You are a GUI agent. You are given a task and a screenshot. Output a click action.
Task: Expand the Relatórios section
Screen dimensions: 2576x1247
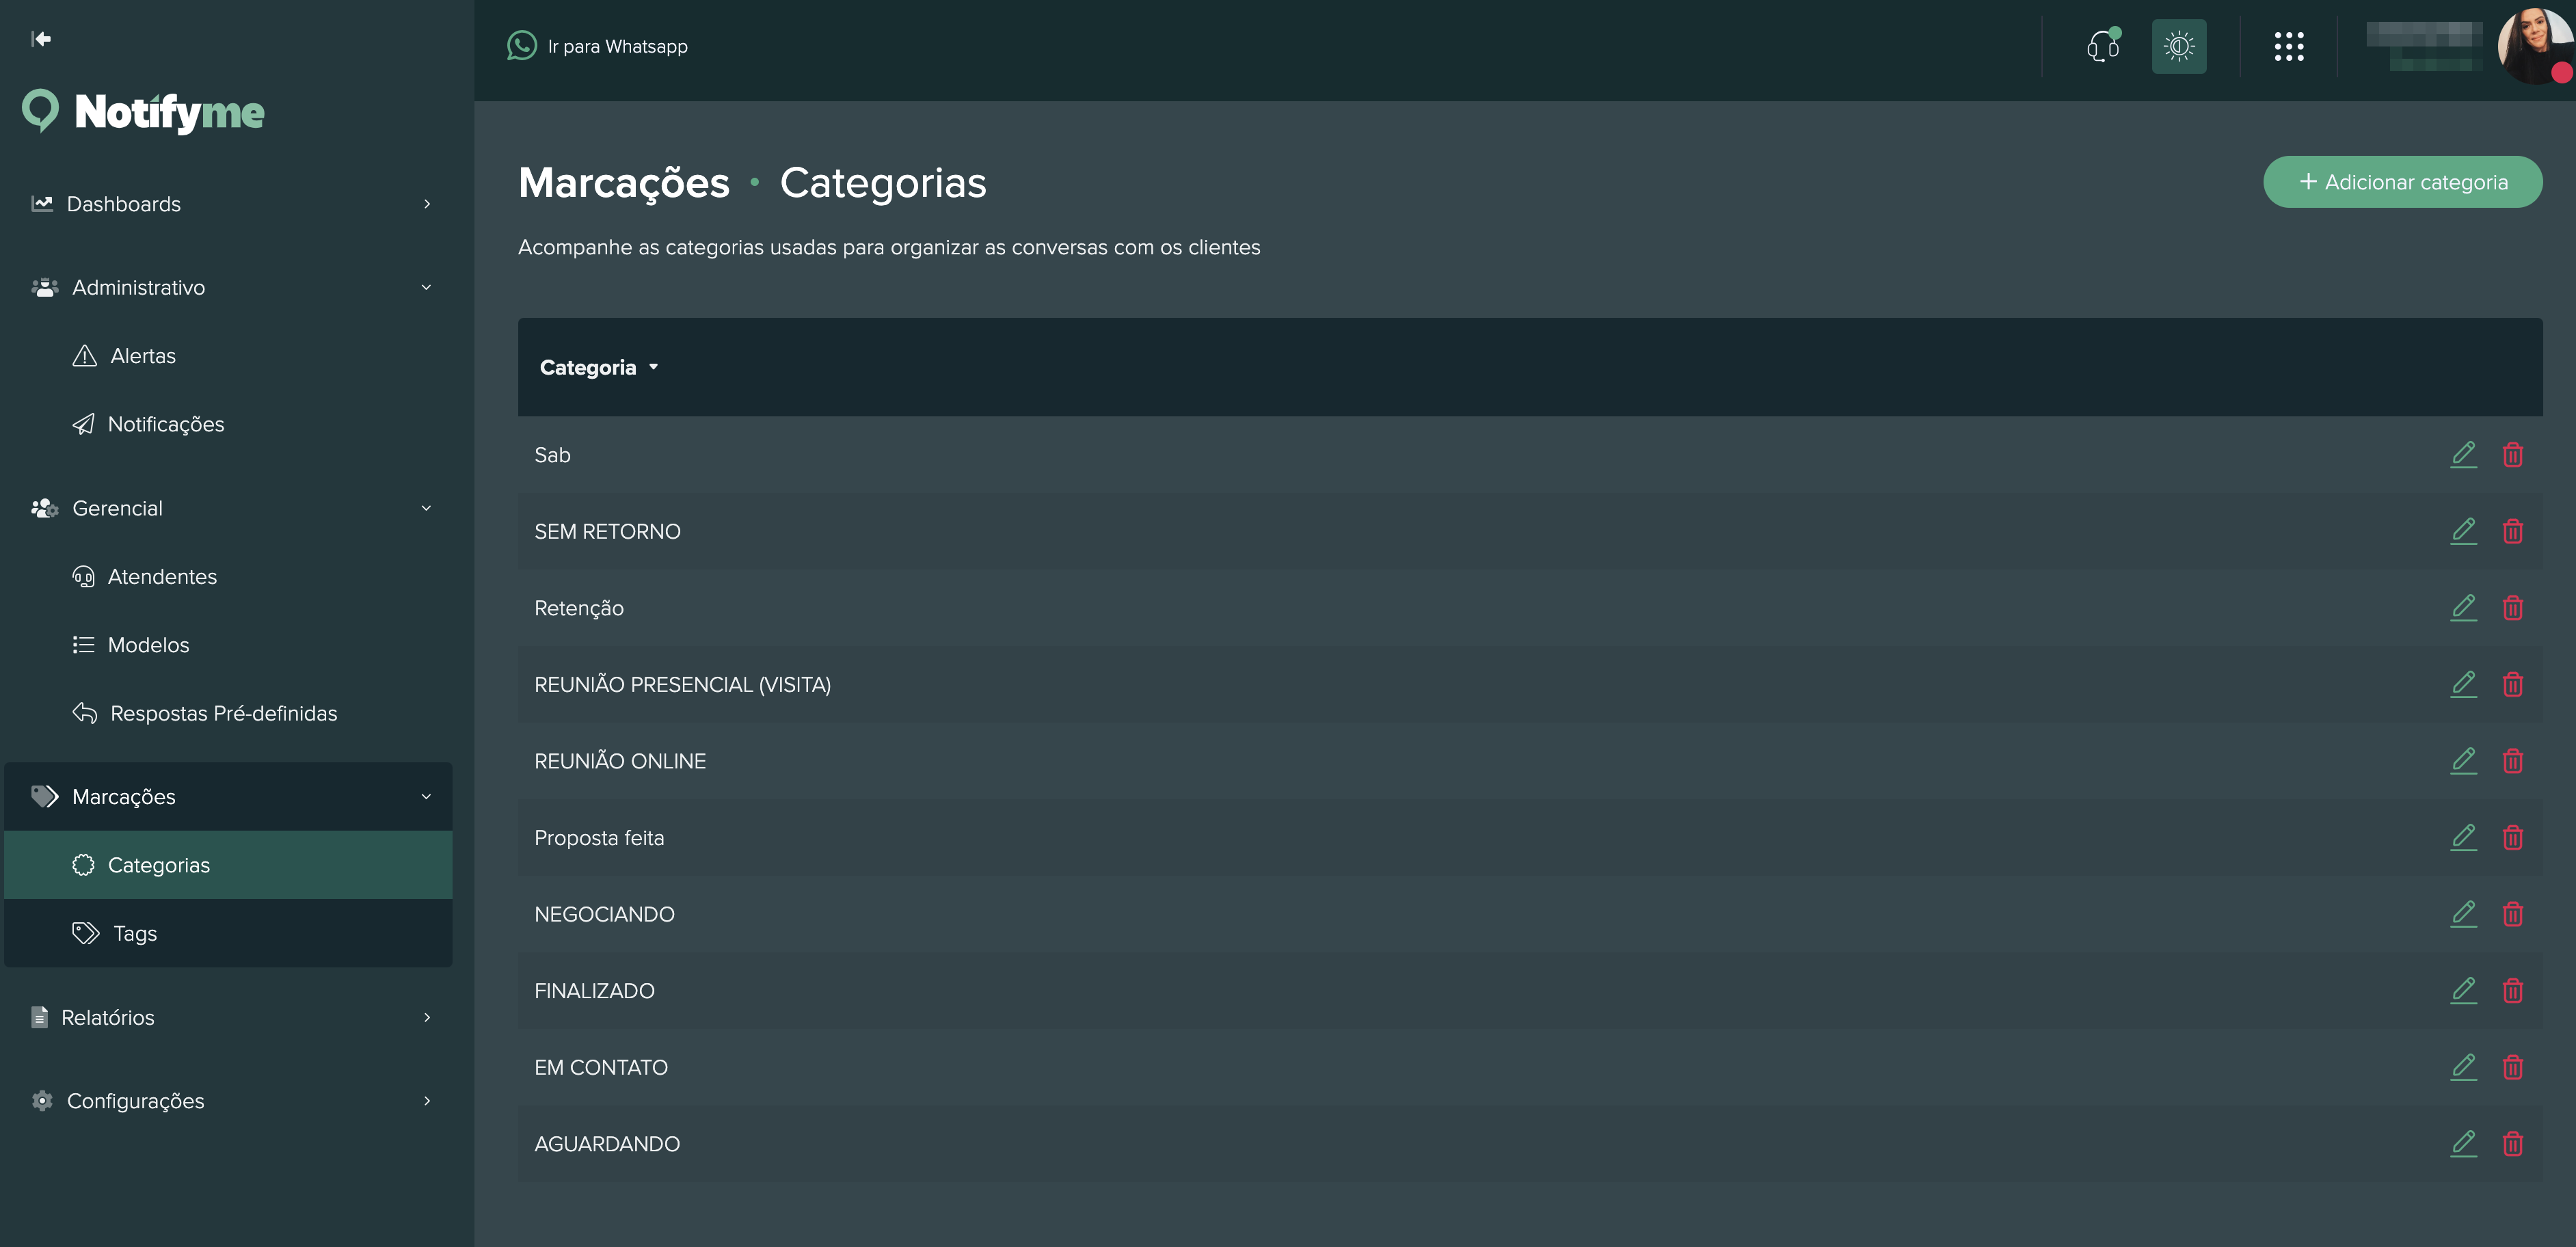pyautogui.click(x=428, y=1017)
